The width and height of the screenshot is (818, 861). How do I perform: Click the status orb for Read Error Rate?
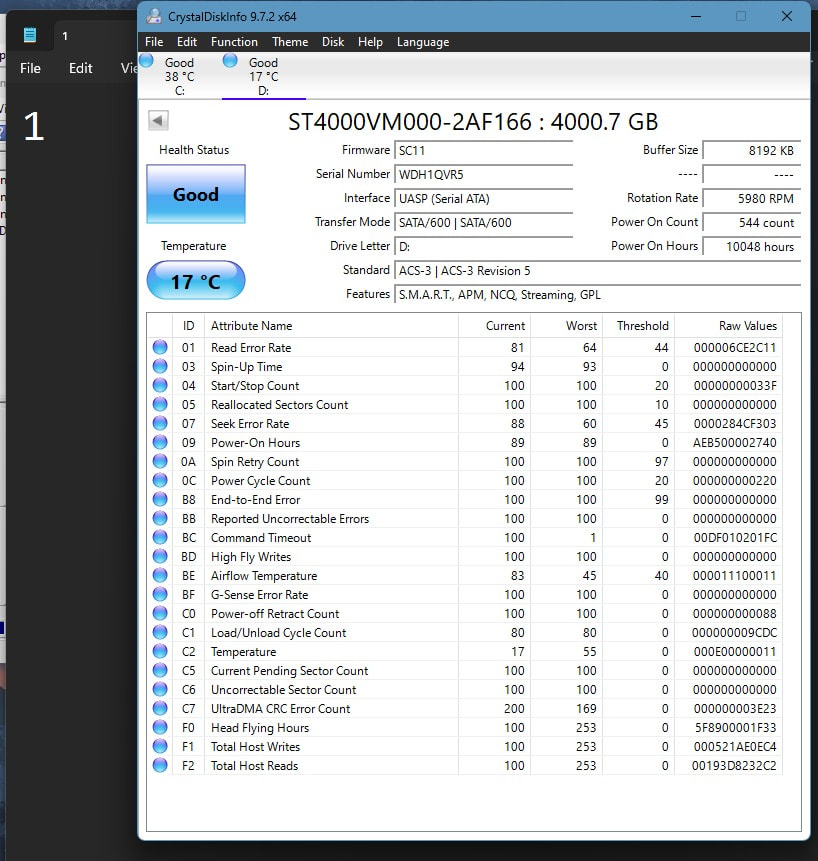click(x=160, y=348)
